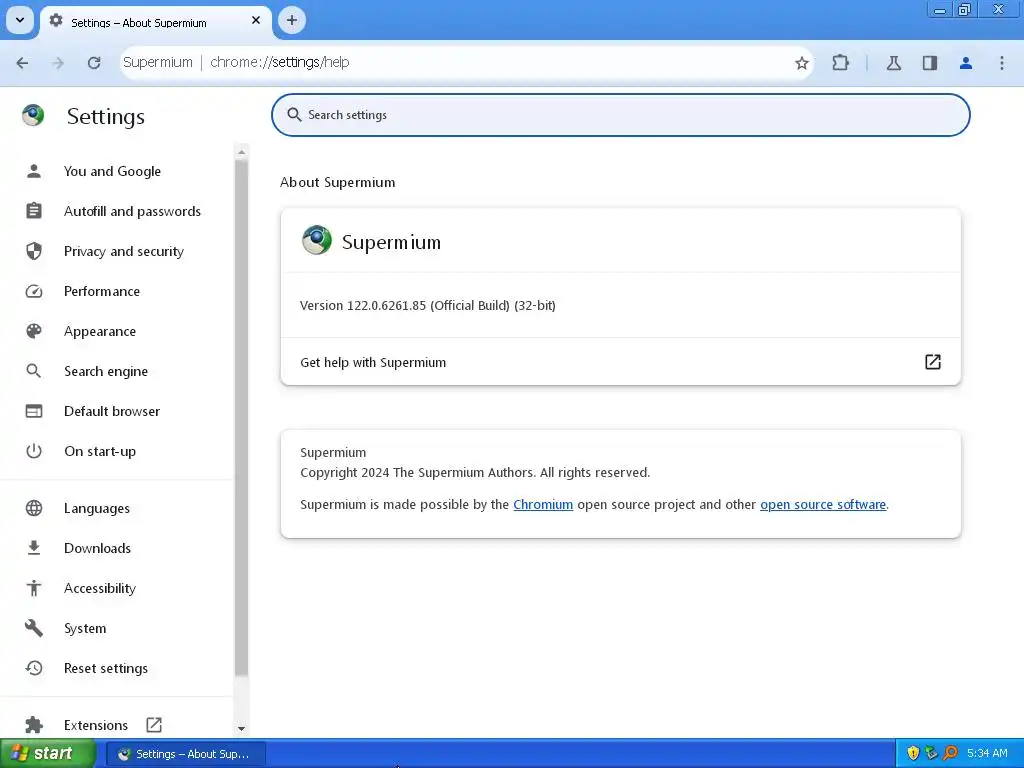Image resolution: width=1024 pixels, height=768 pixels.
Task: Click the sidebar scrollbar thumb
Action: tap(242, 418)
